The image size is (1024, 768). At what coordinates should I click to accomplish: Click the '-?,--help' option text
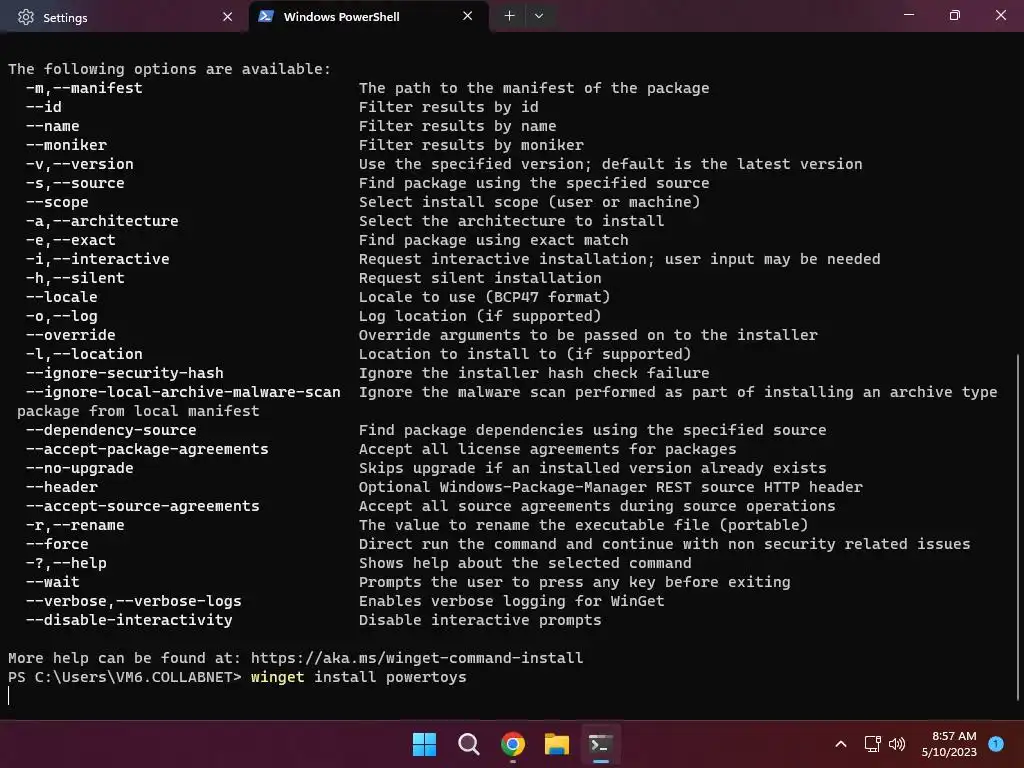pyautogui.click(x=66, y=562)
